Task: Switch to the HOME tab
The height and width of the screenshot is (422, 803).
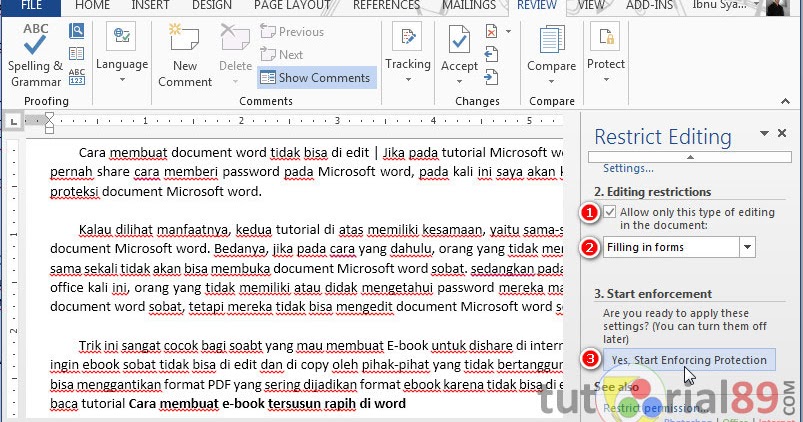Action: click(x=92, y=6)
